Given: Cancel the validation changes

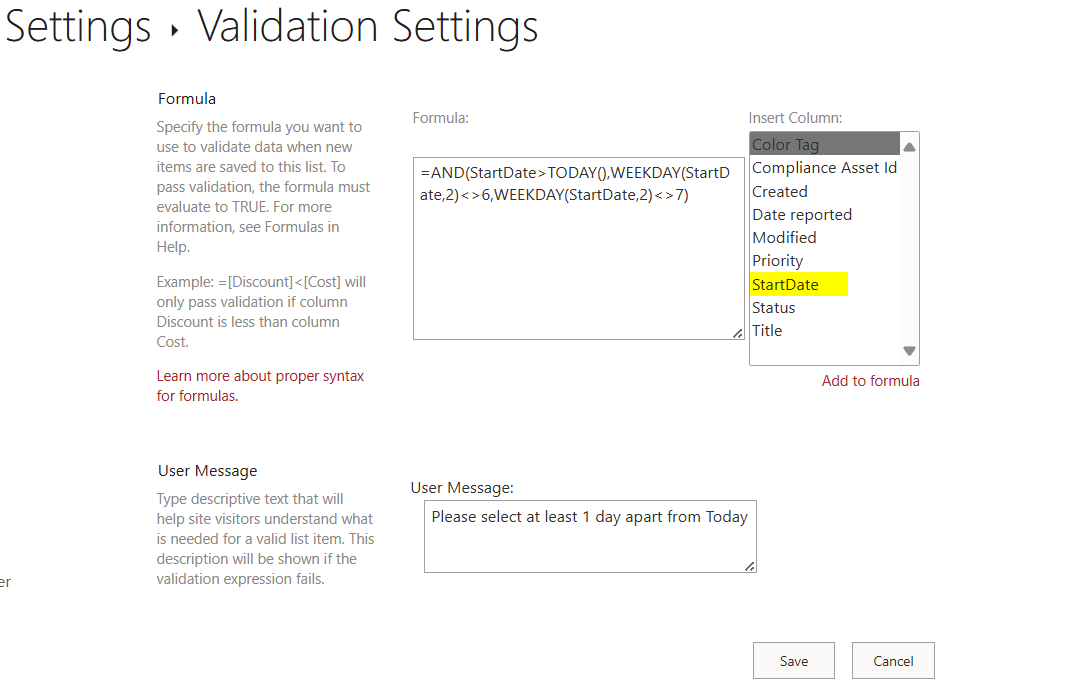Looking at the screenshot, I should [x=892, y=660].
